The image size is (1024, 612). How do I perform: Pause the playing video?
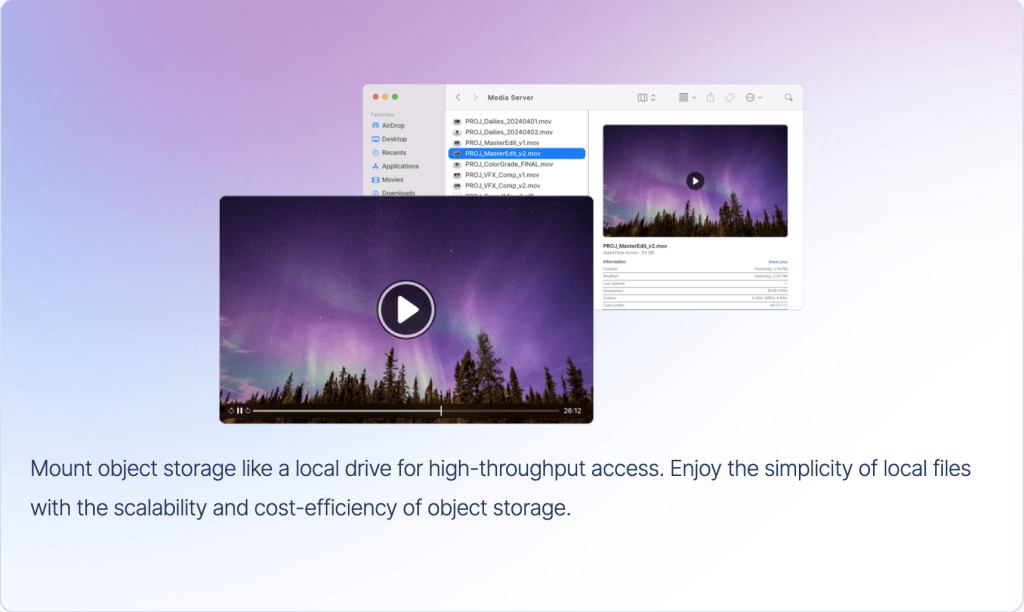[240, 410]
